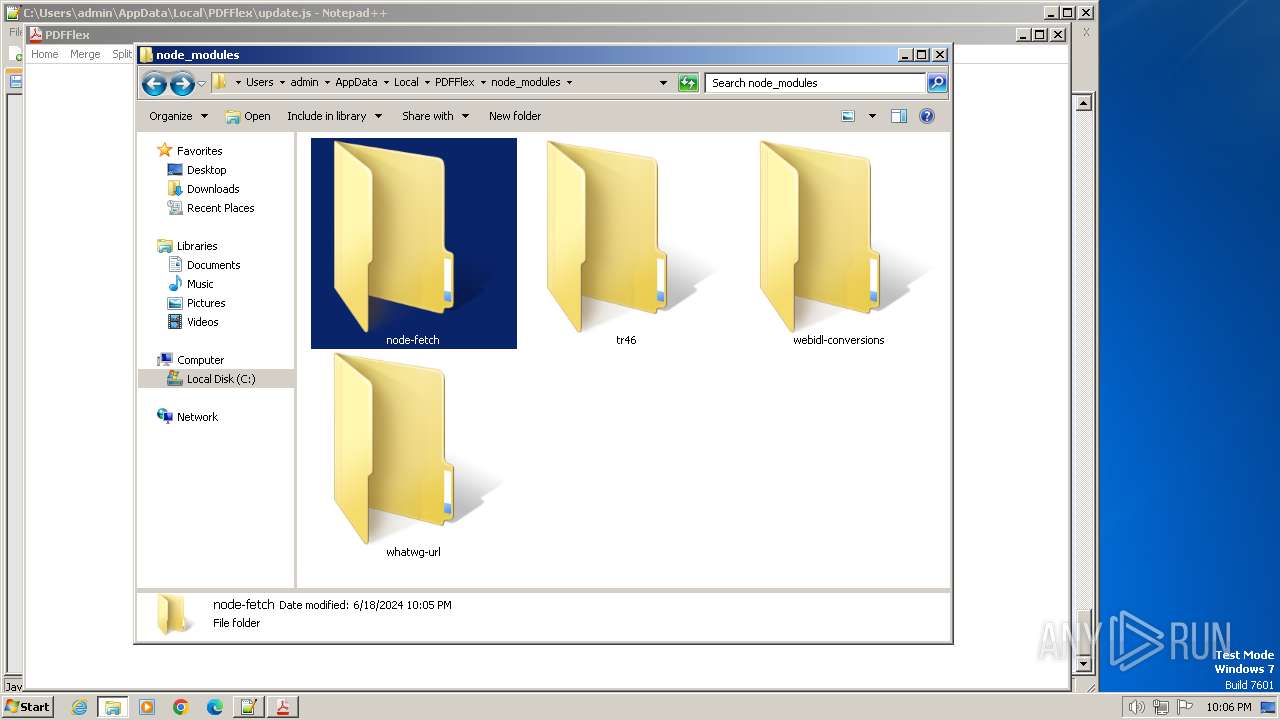Go back in Explorer navigation

click(154, 83)
